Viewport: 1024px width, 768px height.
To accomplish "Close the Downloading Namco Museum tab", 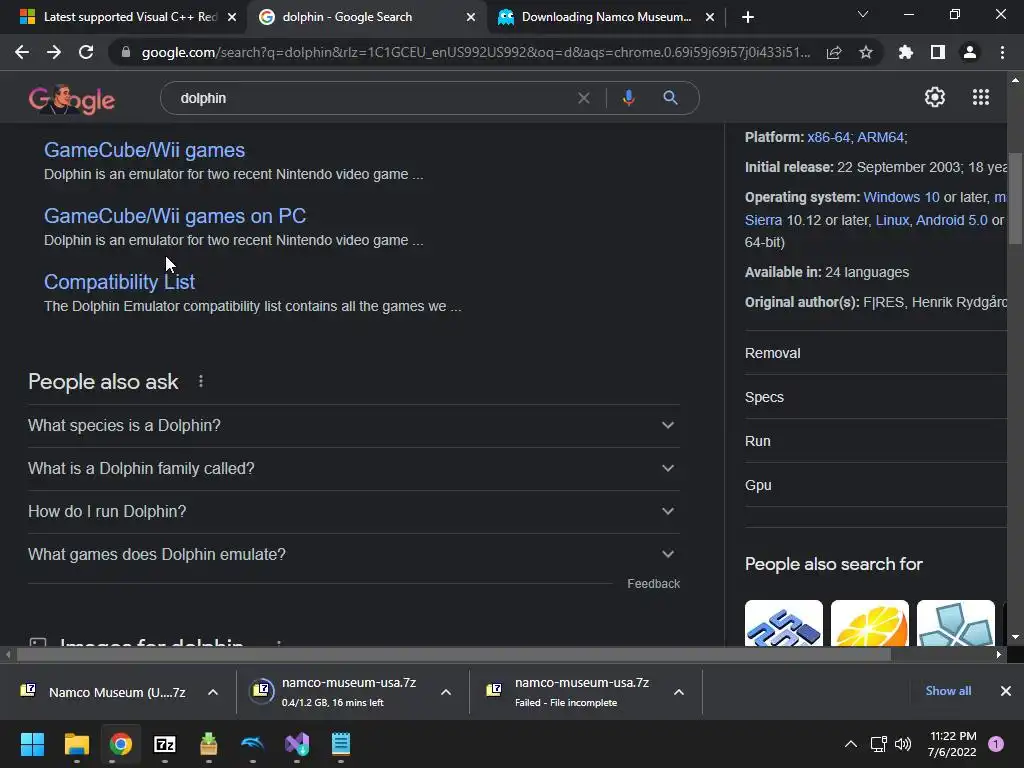I will tap(710, 17).
